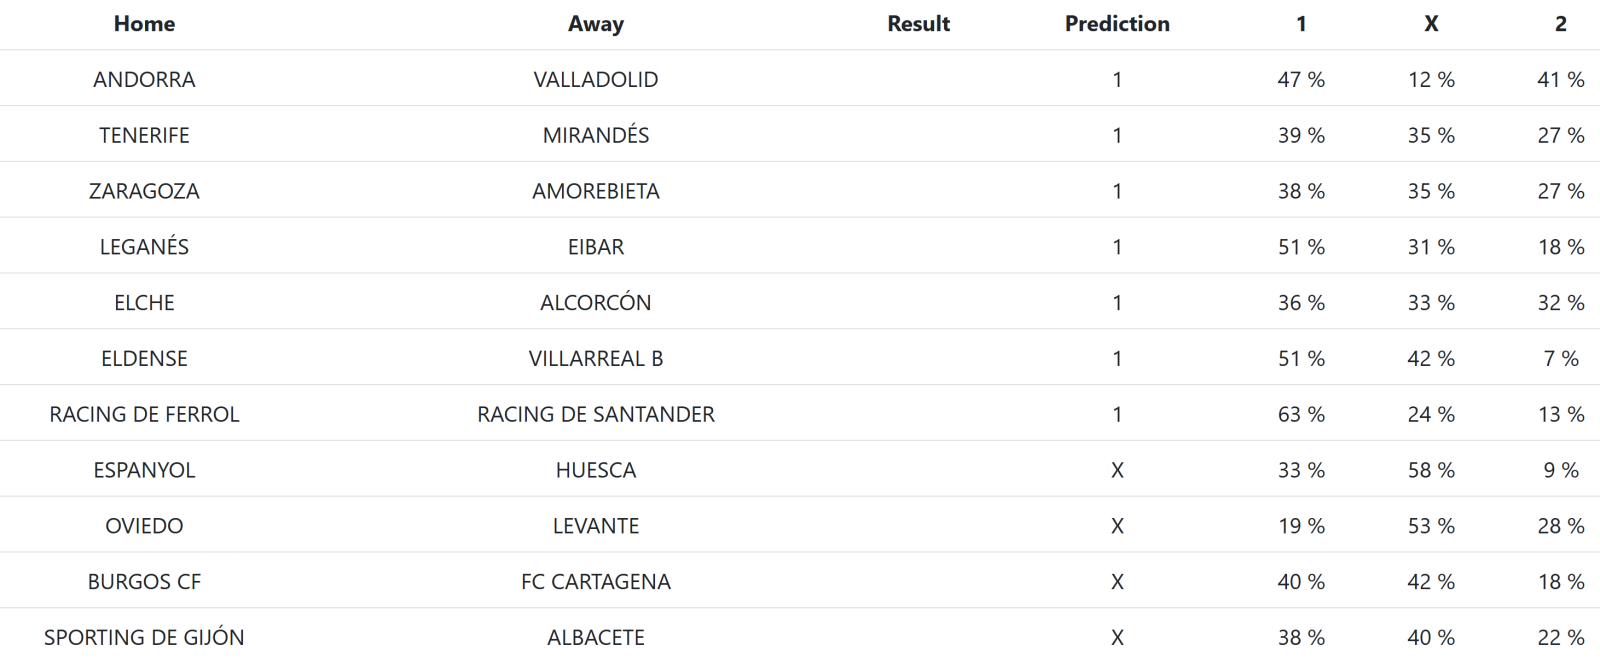1600x663 pixels.
Task: Select the Result column header
Action: click(x=918, y=24)
